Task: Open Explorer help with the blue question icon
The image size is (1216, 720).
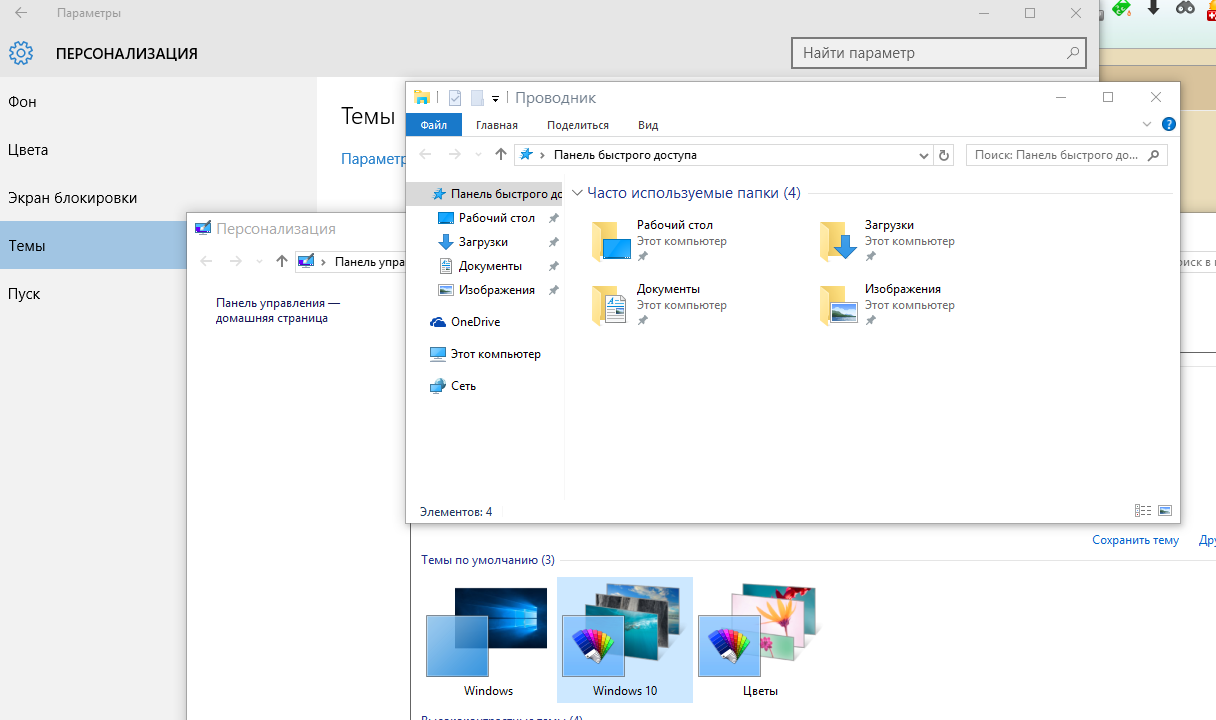Action: click(1168, 125)
